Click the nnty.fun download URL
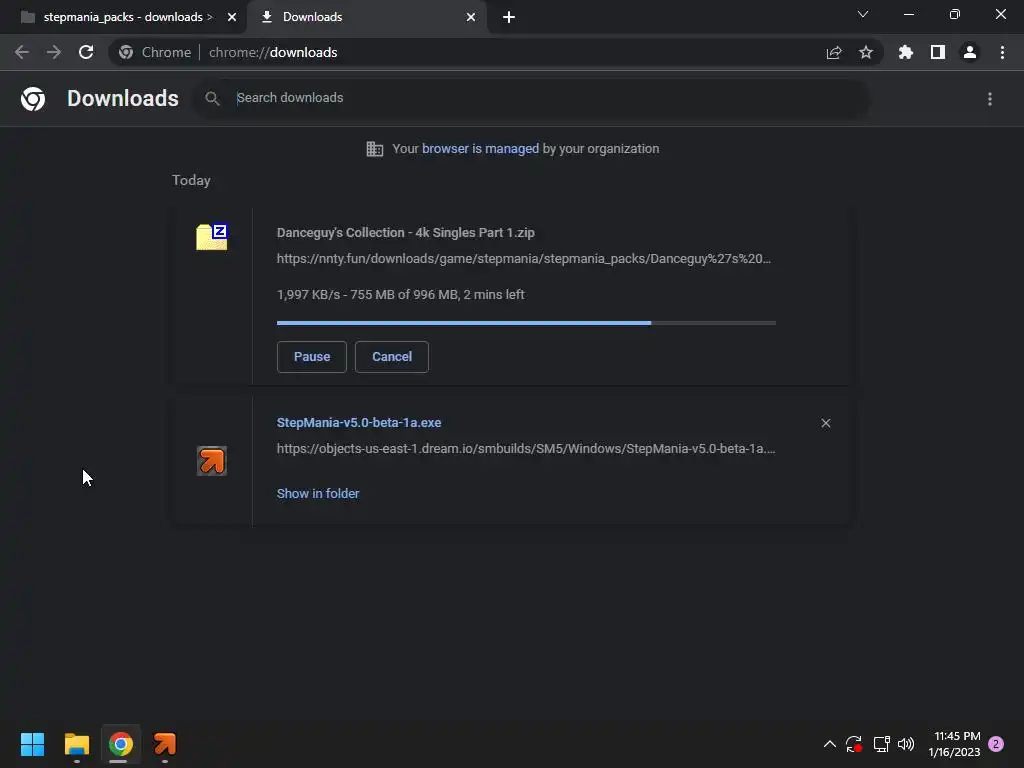 pos(524,259)
